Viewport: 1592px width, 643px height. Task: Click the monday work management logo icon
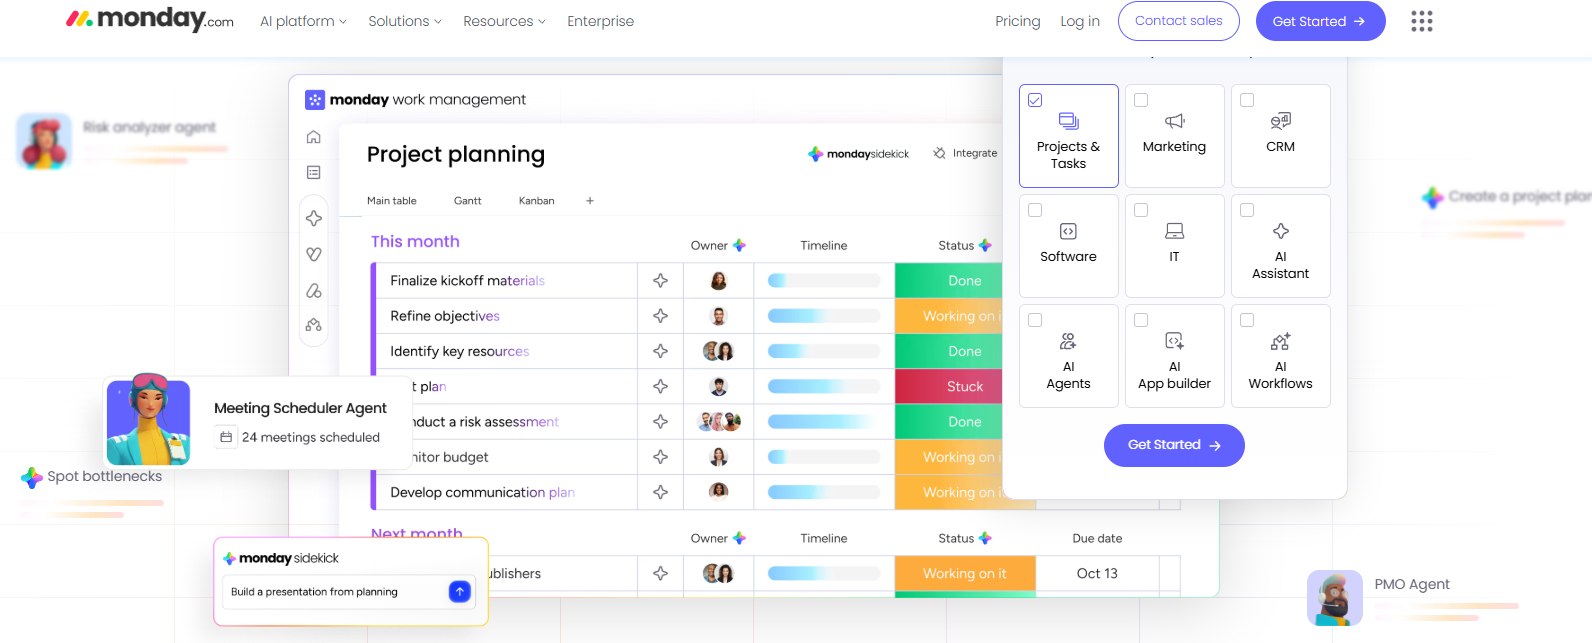pyautogui.click(x=315, y=100)
